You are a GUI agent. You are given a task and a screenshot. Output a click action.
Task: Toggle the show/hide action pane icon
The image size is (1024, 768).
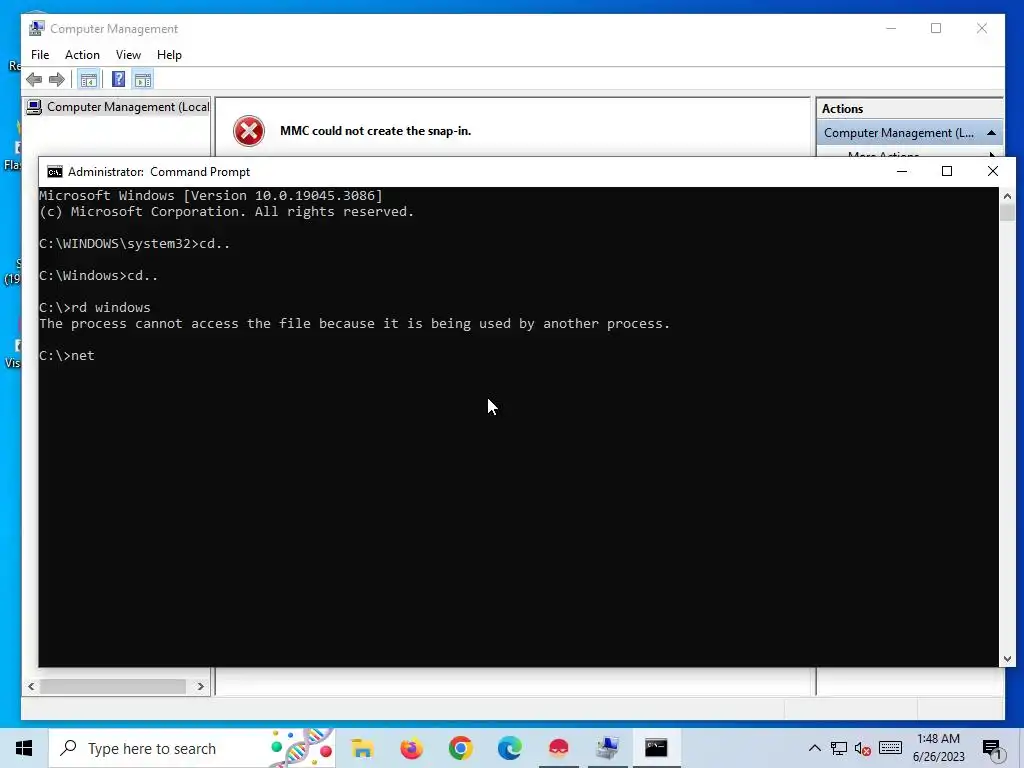point(143,80)
